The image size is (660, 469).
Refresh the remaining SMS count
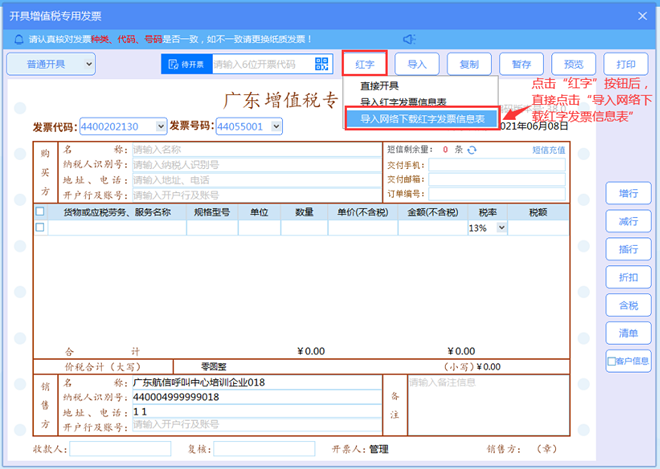point(472,150)
